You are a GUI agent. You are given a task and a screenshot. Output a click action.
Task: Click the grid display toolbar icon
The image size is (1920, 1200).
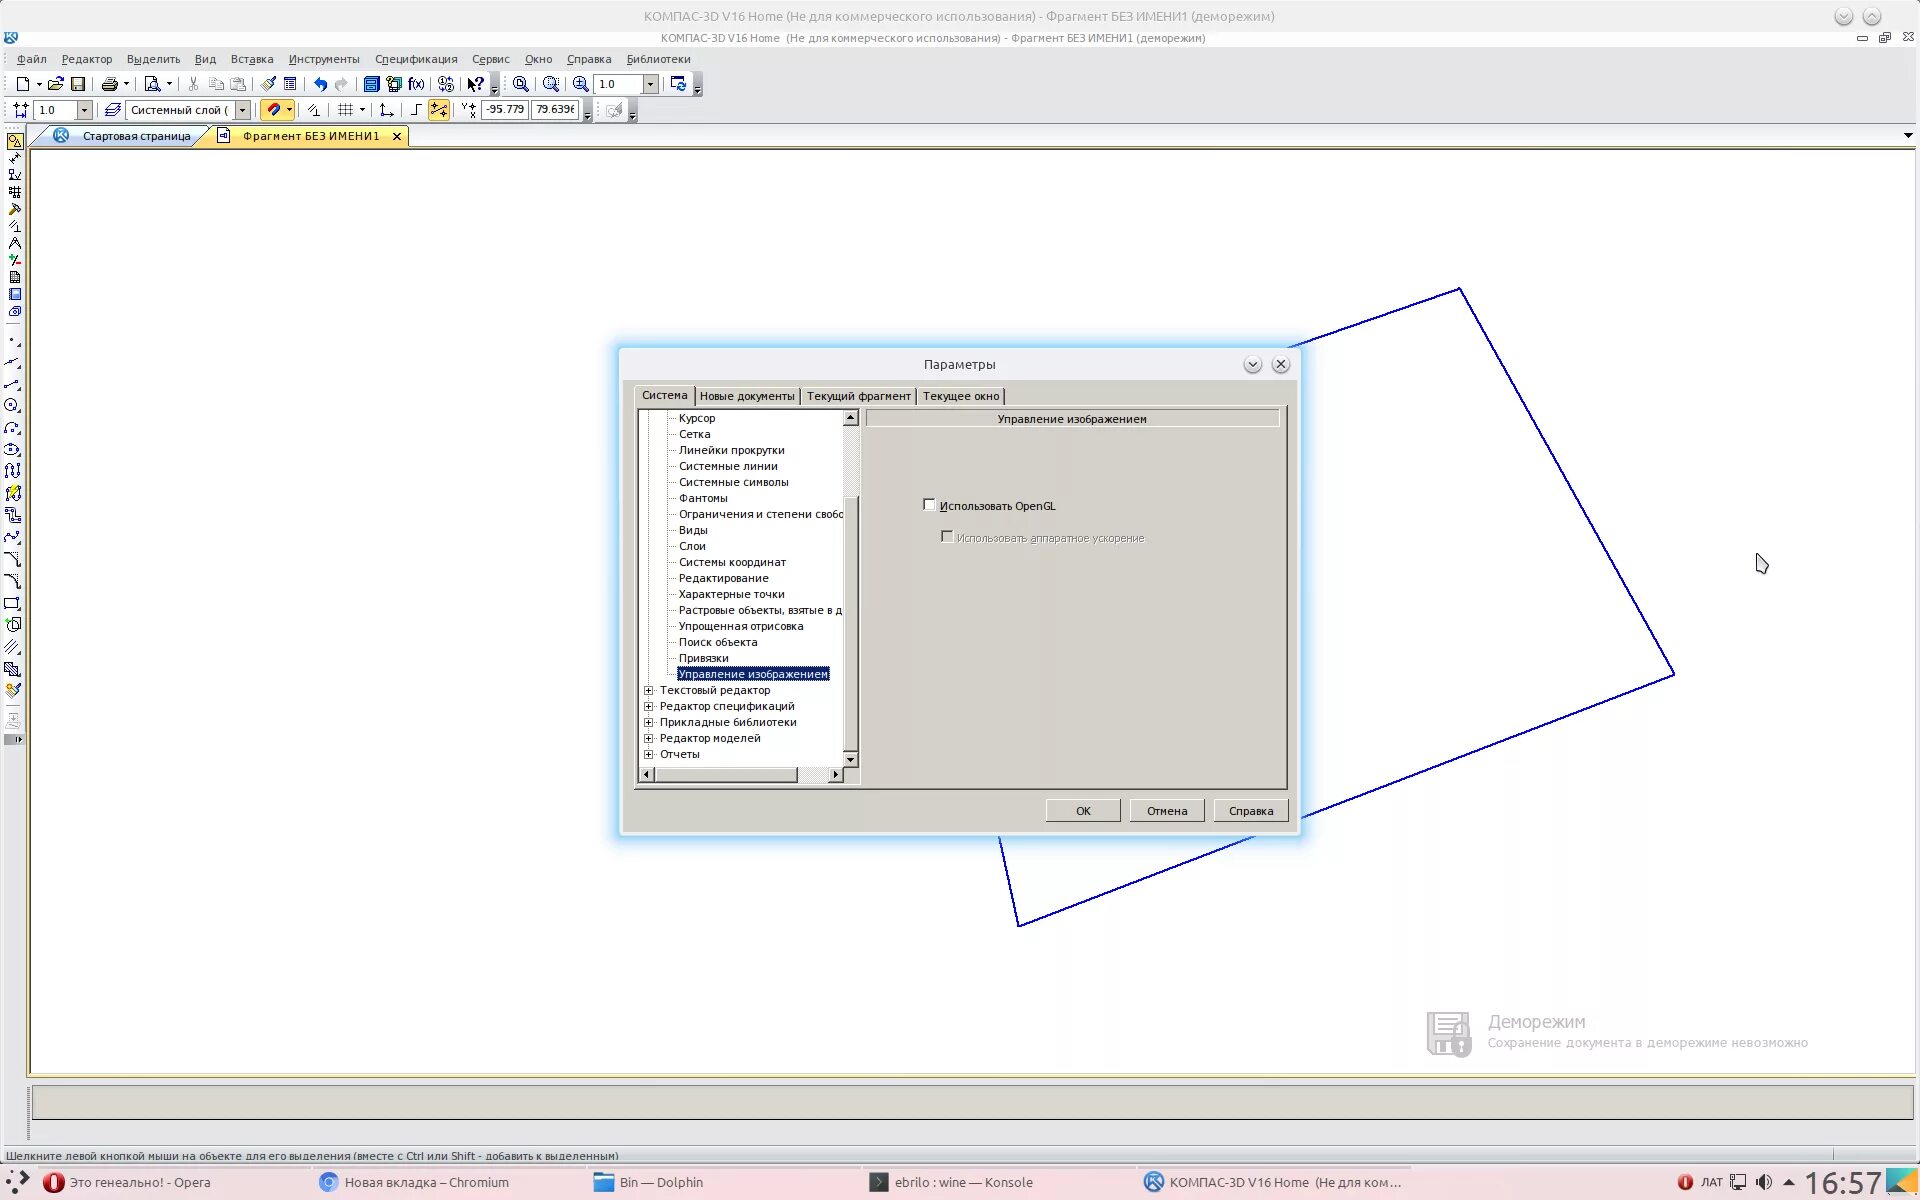(345, 110)
